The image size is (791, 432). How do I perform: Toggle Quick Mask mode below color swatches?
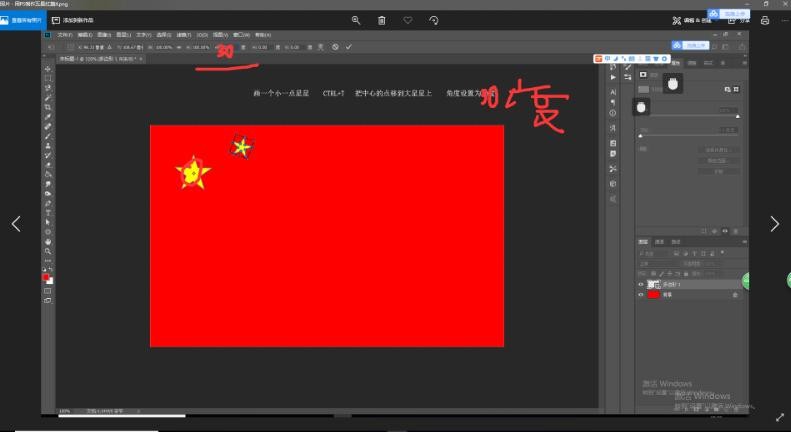pyautogui.click(x=47, y=291)
